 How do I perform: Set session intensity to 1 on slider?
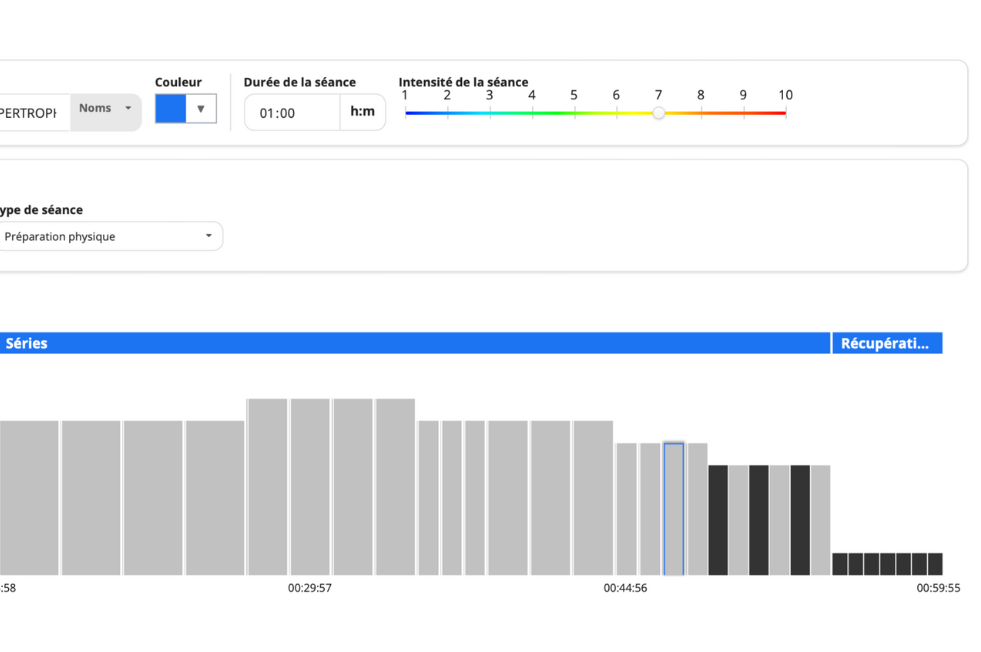pos(406,113)
